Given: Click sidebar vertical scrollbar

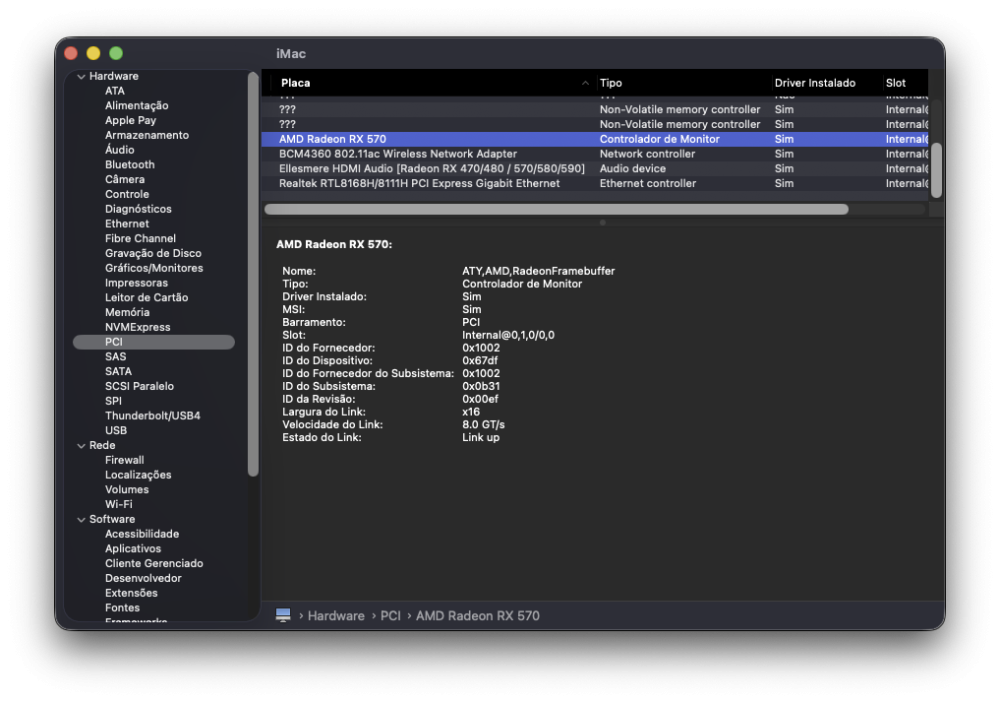Looking at the screenshot, I should tap(253, 274).
